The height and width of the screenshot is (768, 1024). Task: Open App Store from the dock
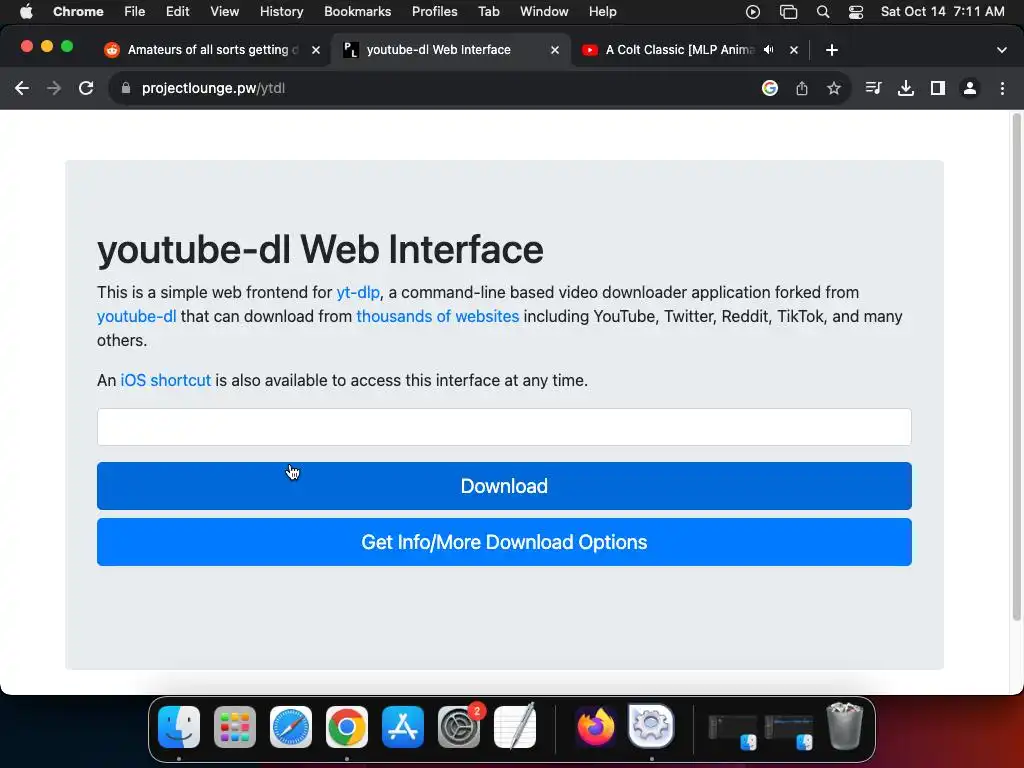coord(403,727)
